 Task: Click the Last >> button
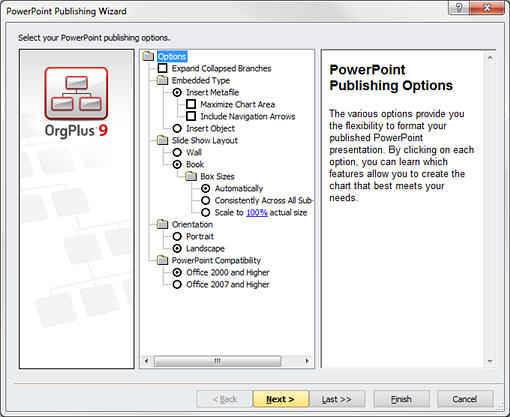(x=337, y=399)
